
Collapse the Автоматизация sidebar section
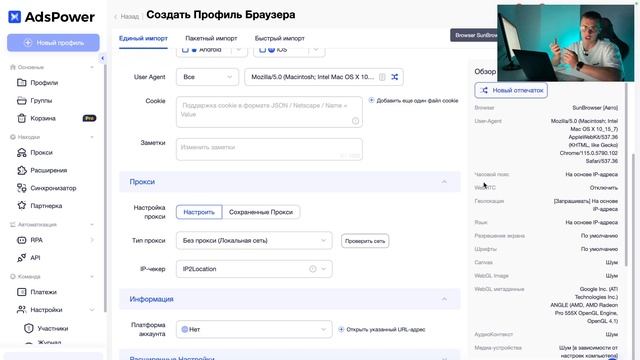pos(92,224)
